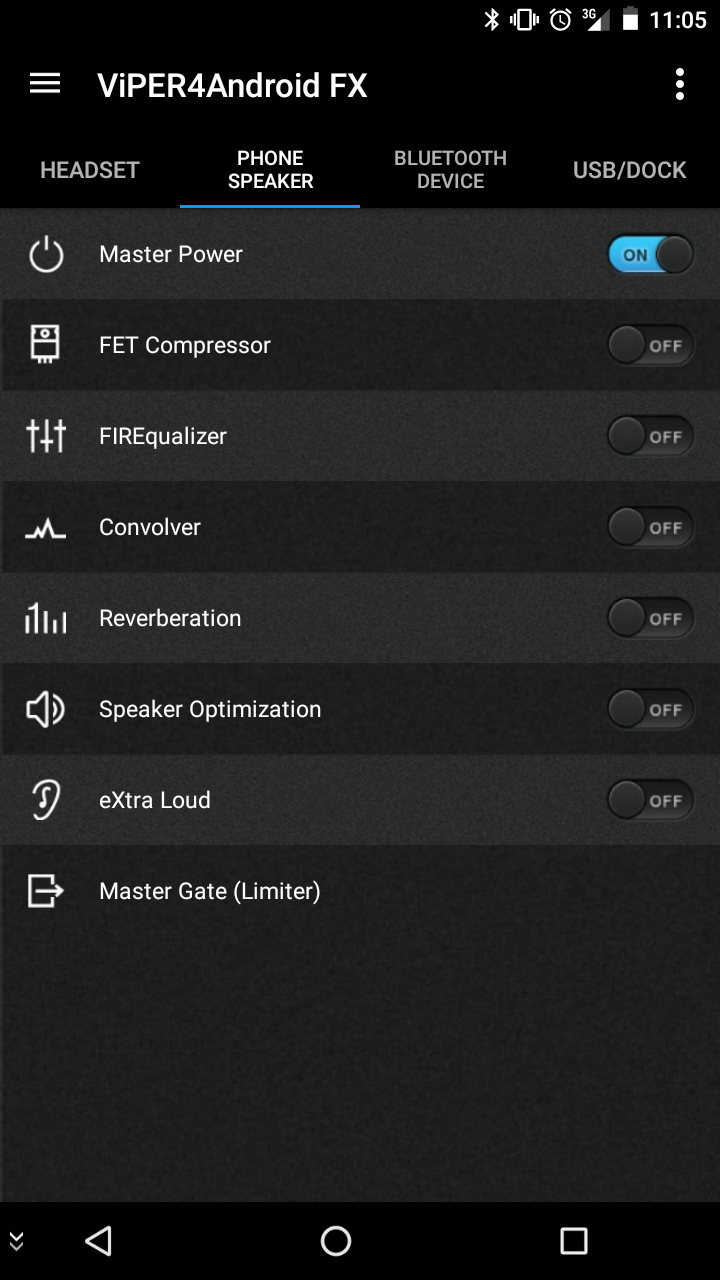The width and height of the screenshot is (720, 1280).
Task: Tap the Convolver waveform icon
Action: click(x=46, y=529)
